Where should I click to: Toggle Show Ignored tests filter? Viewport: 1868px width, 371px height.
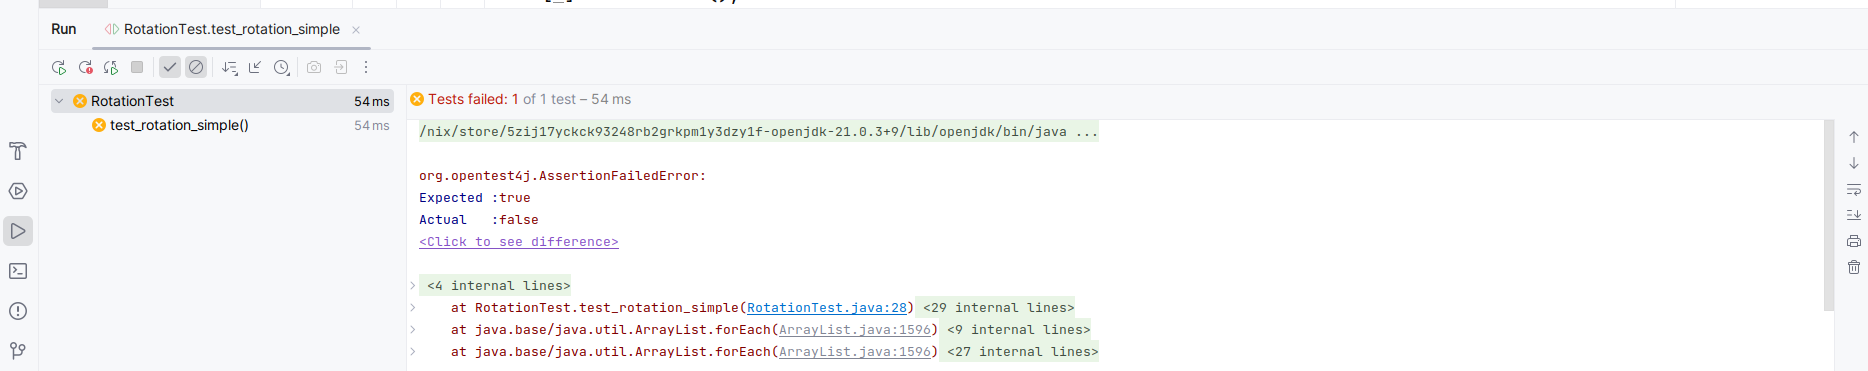click(x=196, y=67)
